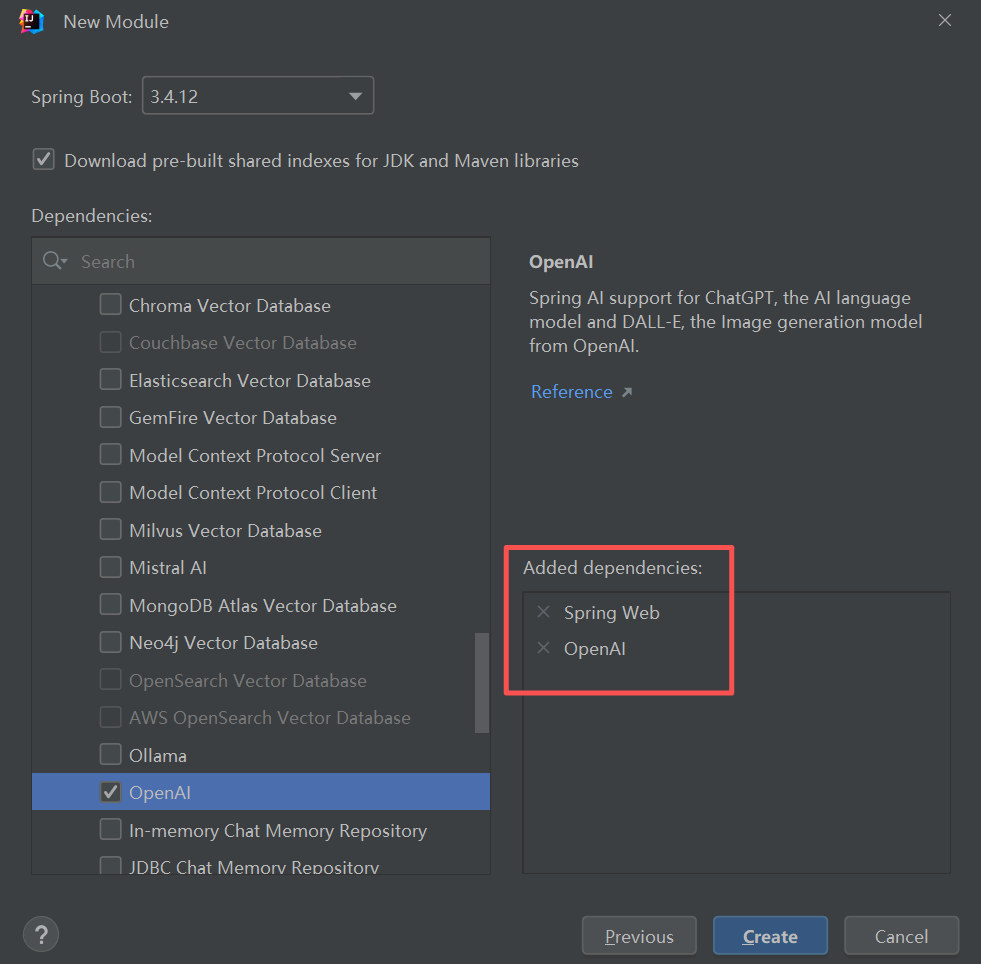The width and height of the screenshot is (981, 964).
Task: Select Model Context Protocol Server item
Action: (255, 455)
